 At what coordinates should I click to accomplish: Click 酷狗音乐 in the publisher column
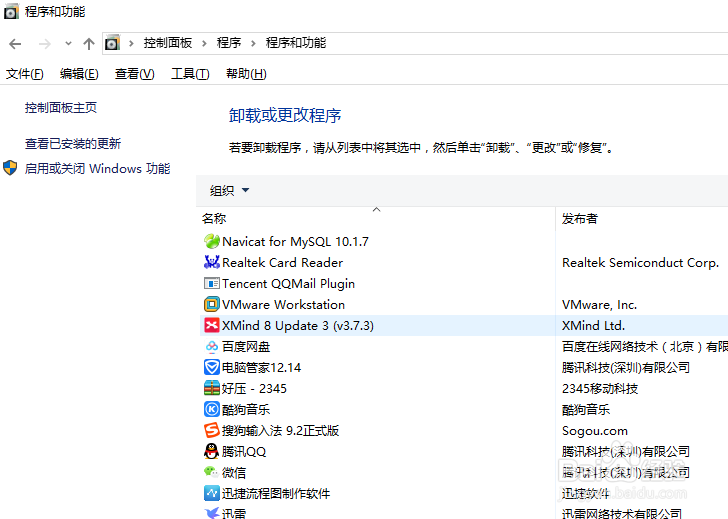point(586,409)
